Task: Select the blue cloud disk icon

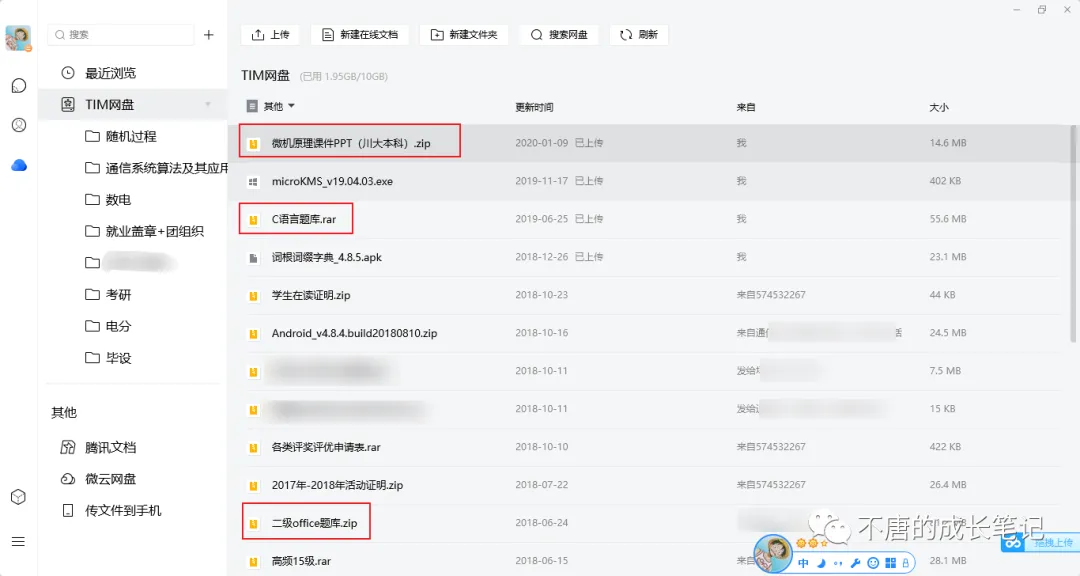Action: point(19,165)
